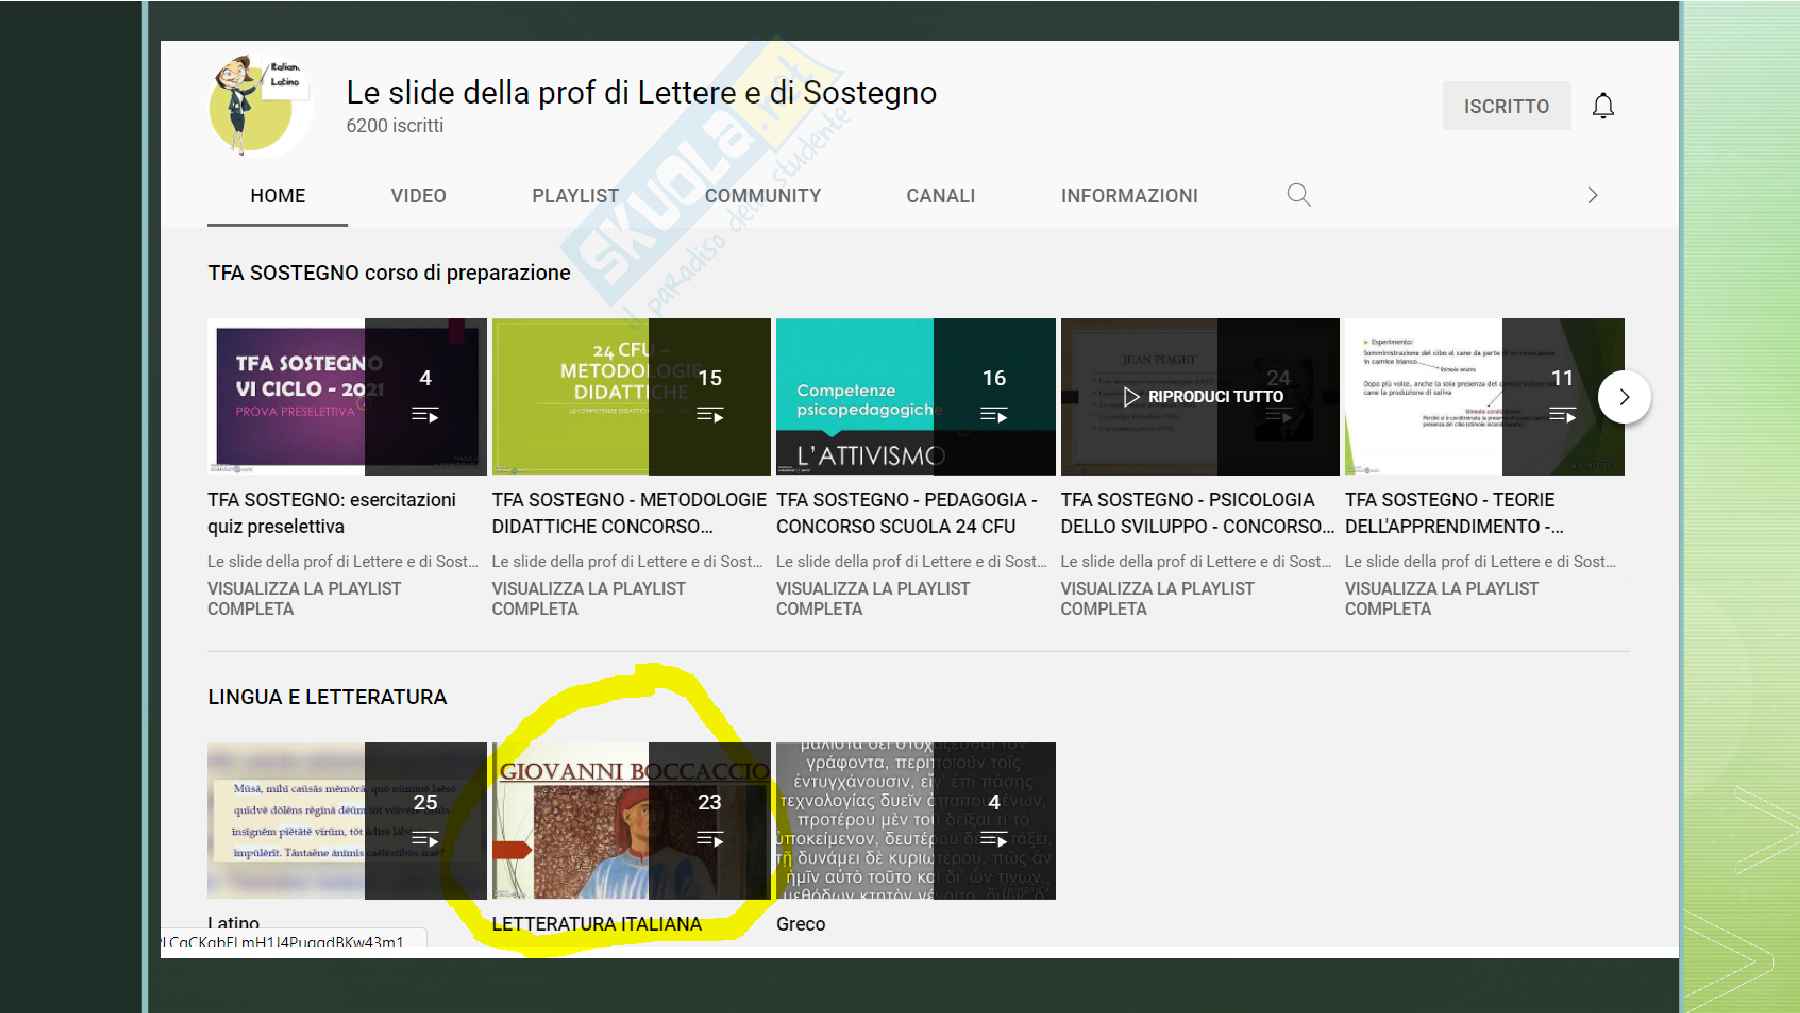
Task: Open the channel search magnifier icon
Action: click(x=1298, y=195)
